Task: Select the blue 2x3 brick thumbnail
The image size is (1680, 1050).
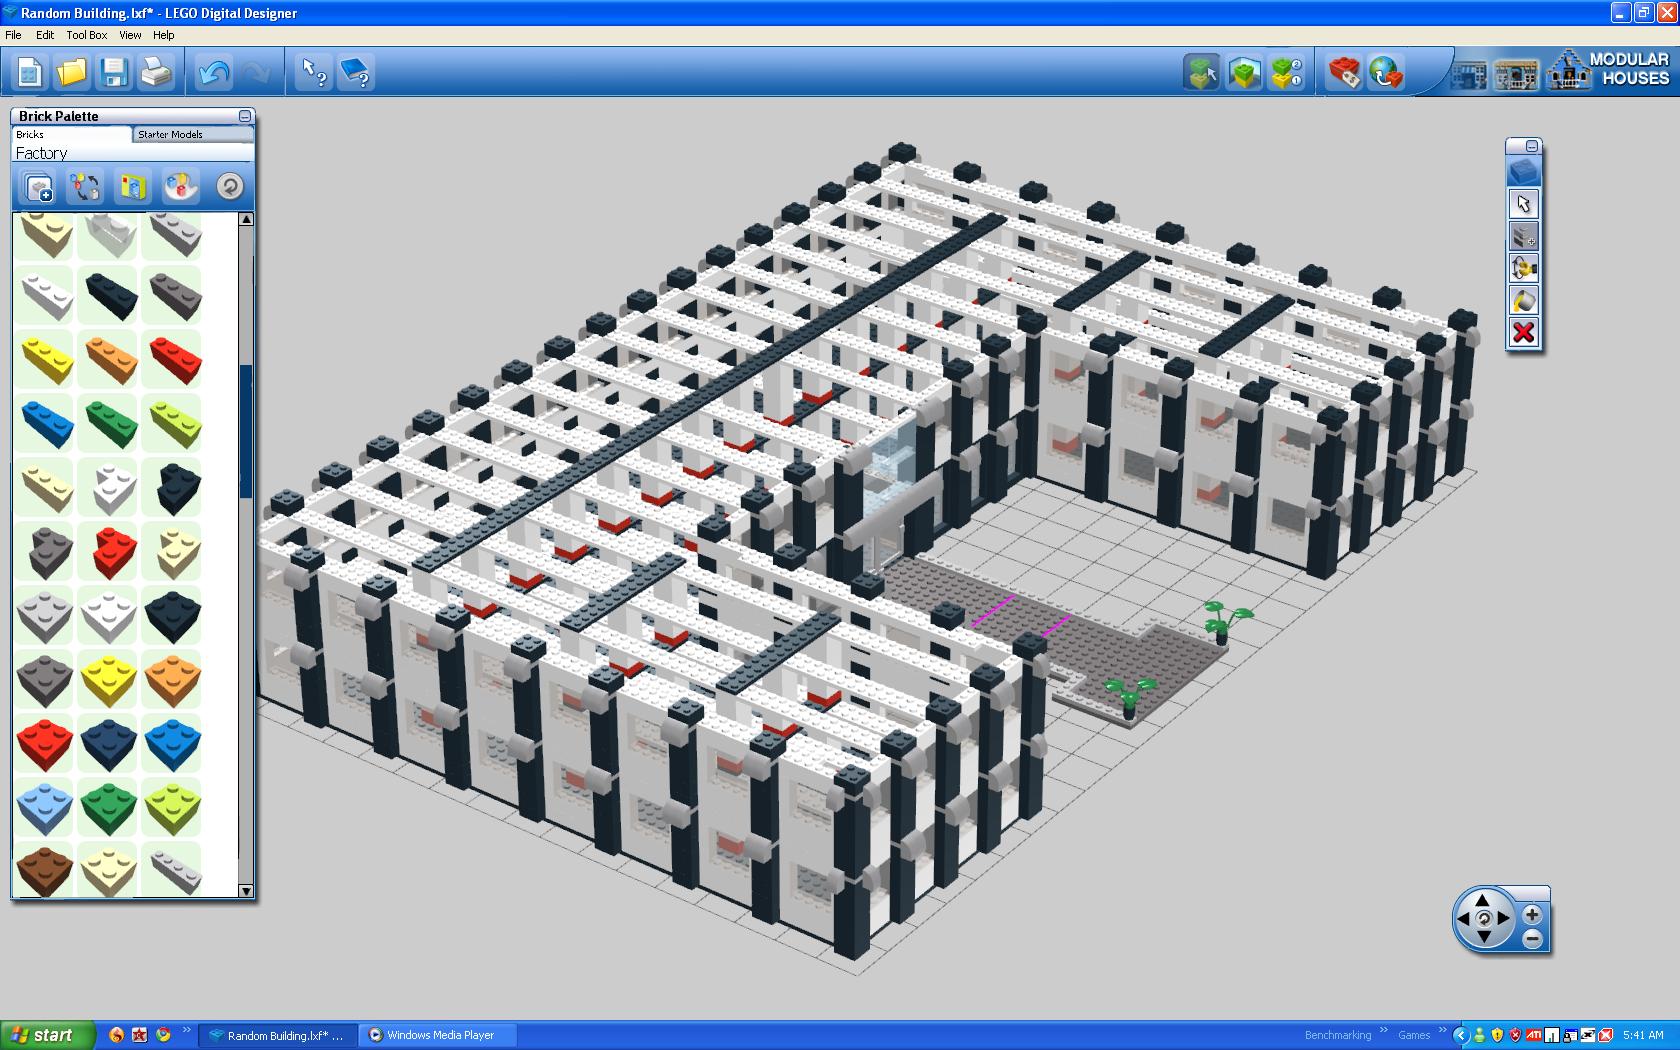Action: 45,422
